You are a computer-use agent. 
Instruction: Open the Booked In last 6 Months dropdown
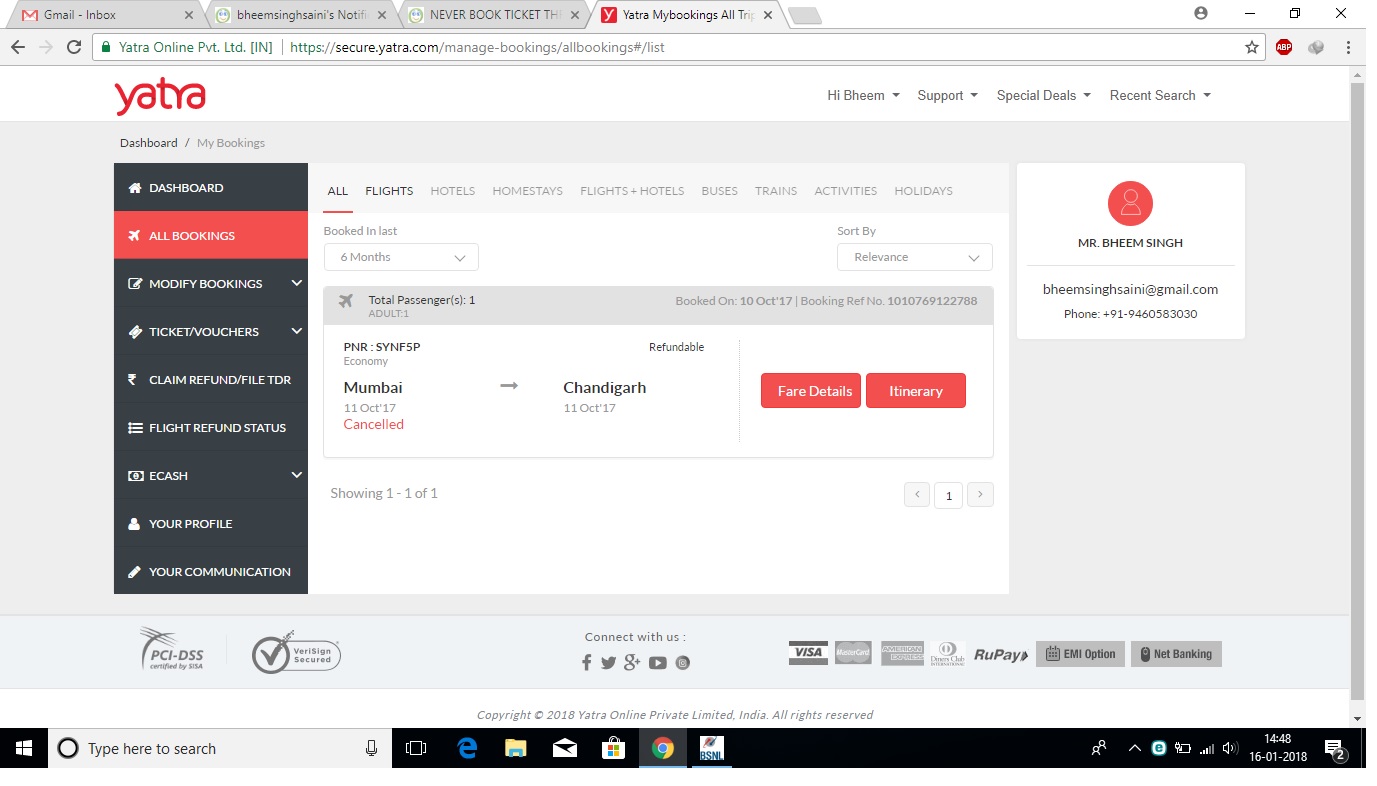pos(401,257)
